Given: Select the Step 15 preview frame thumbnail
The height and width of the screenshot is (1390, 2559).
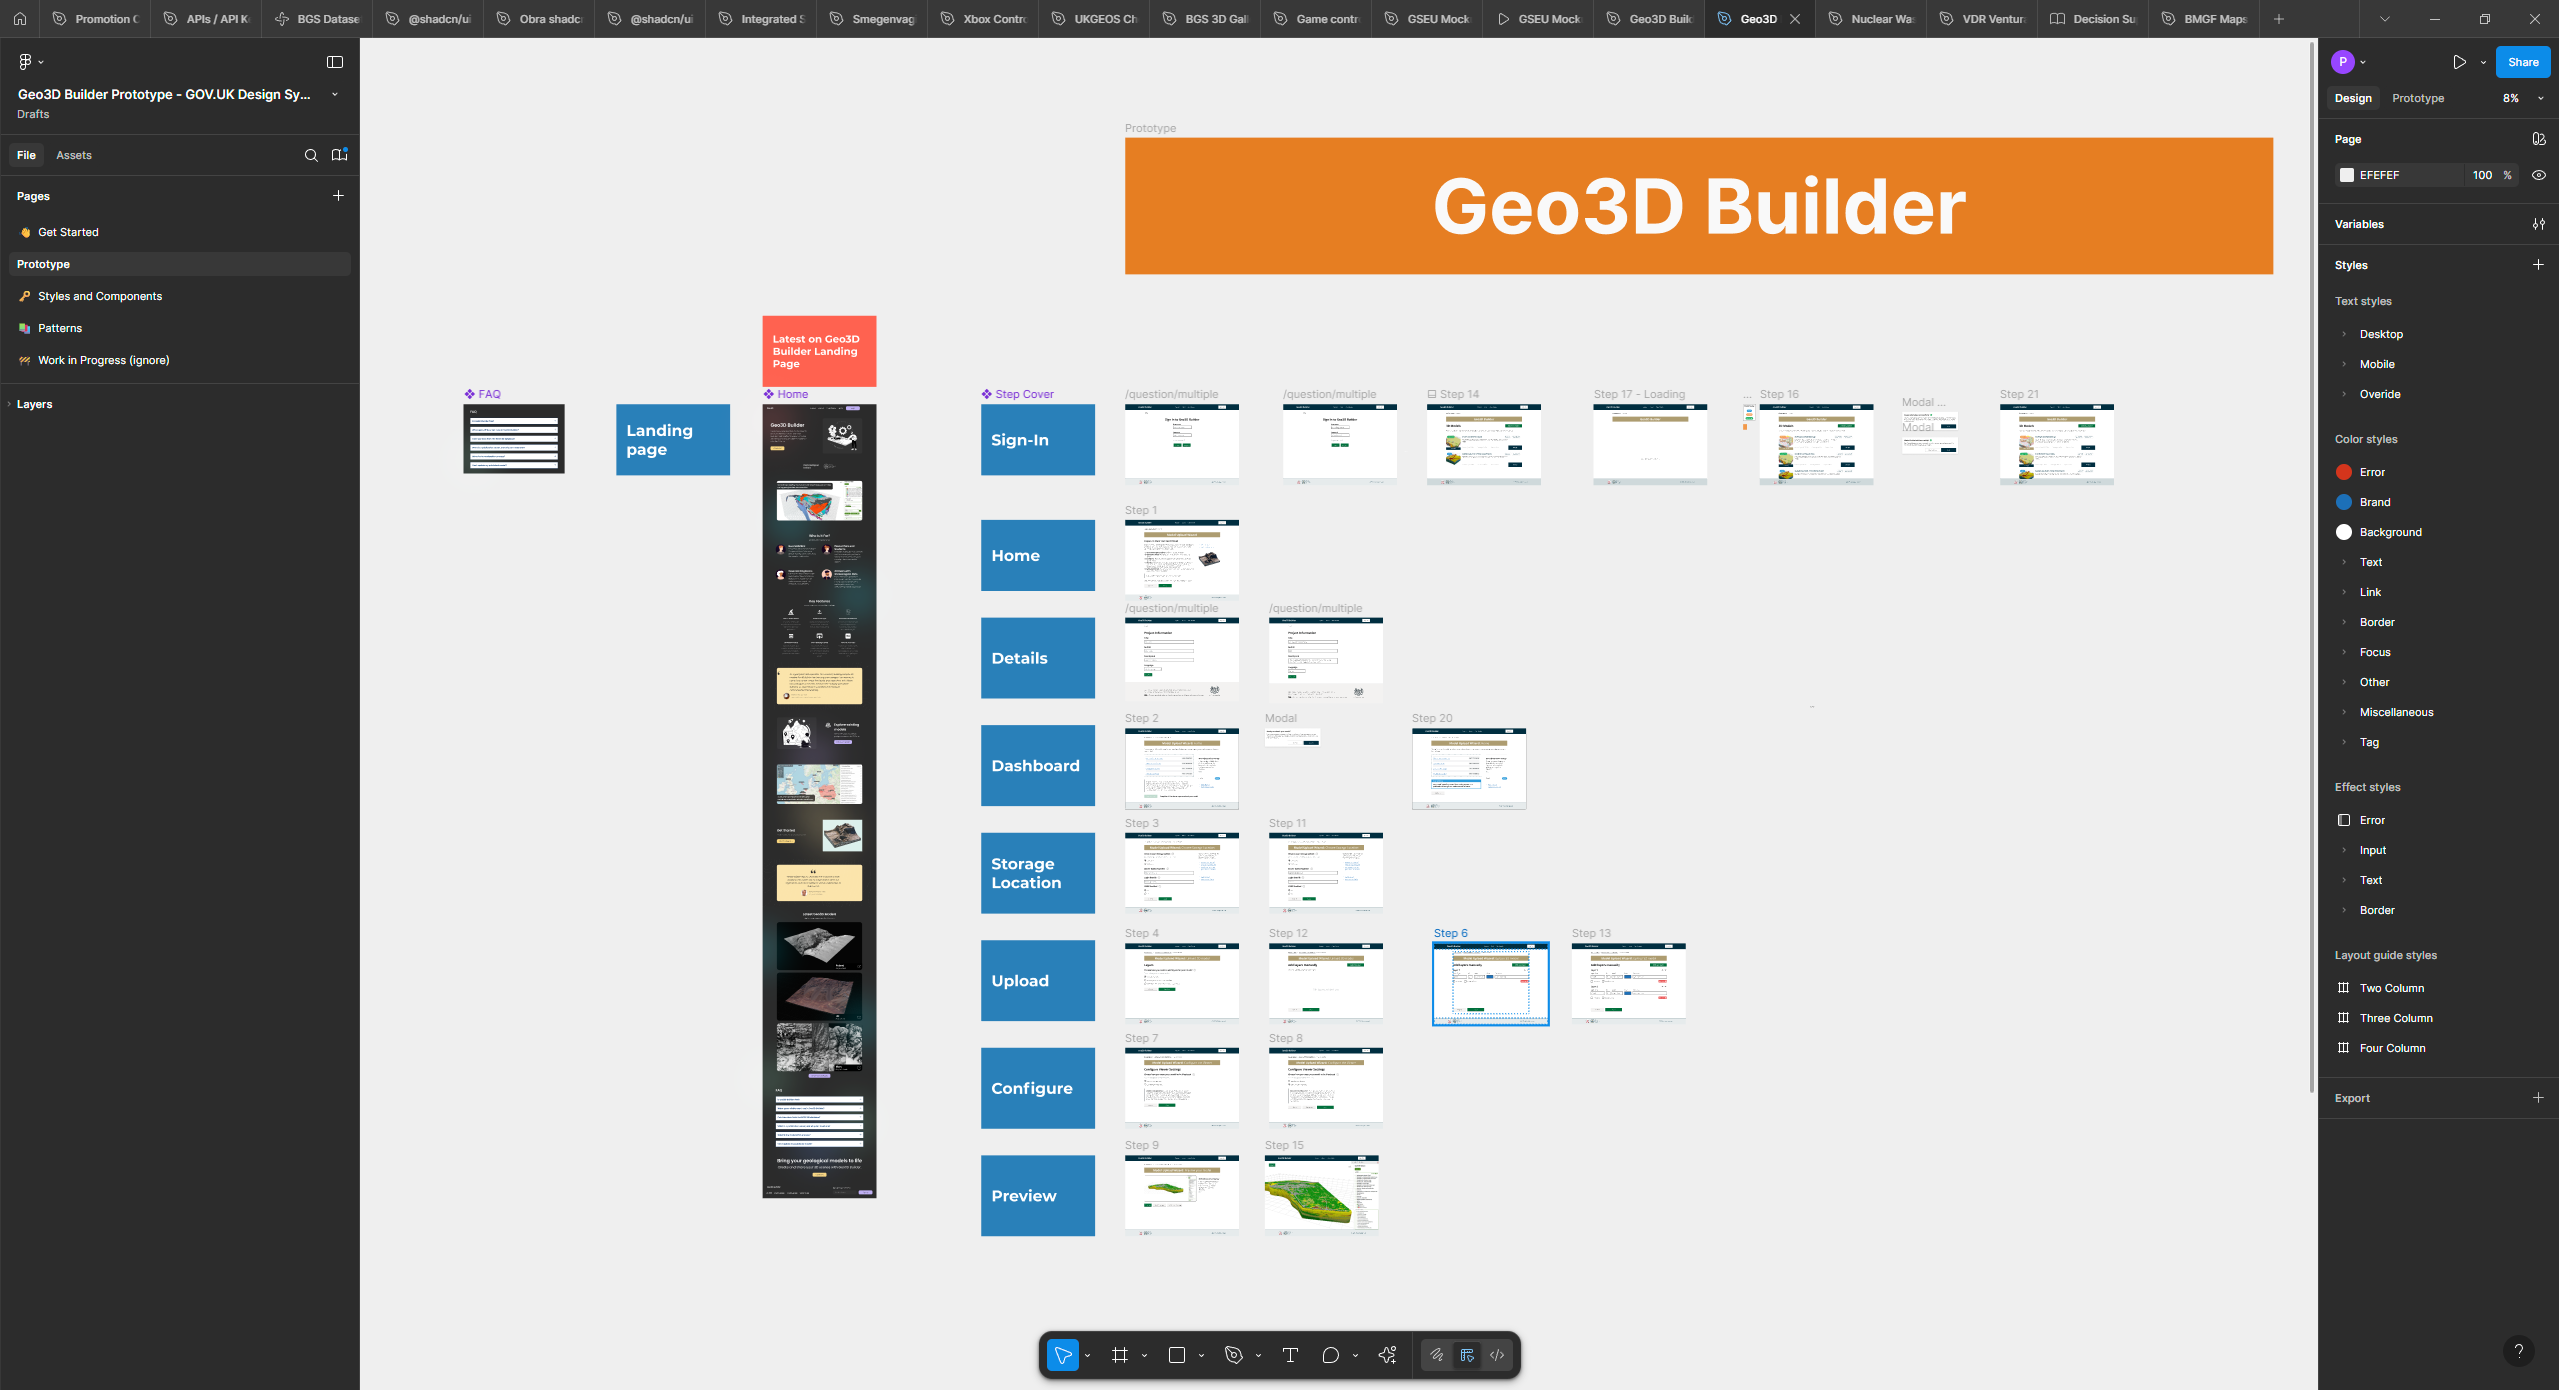Looking at the screenshot, I should (x=1321, y=1195).
